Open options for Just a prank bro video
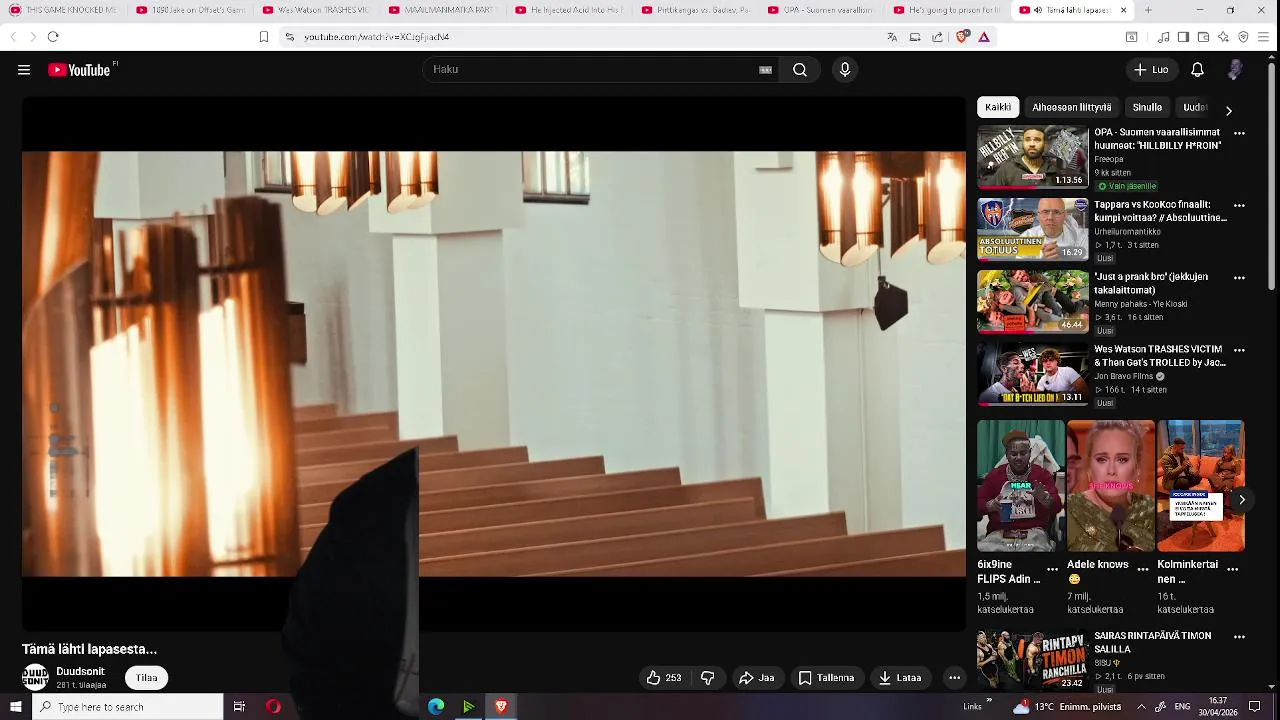The image size is (1280, 720). point(1239,278)
